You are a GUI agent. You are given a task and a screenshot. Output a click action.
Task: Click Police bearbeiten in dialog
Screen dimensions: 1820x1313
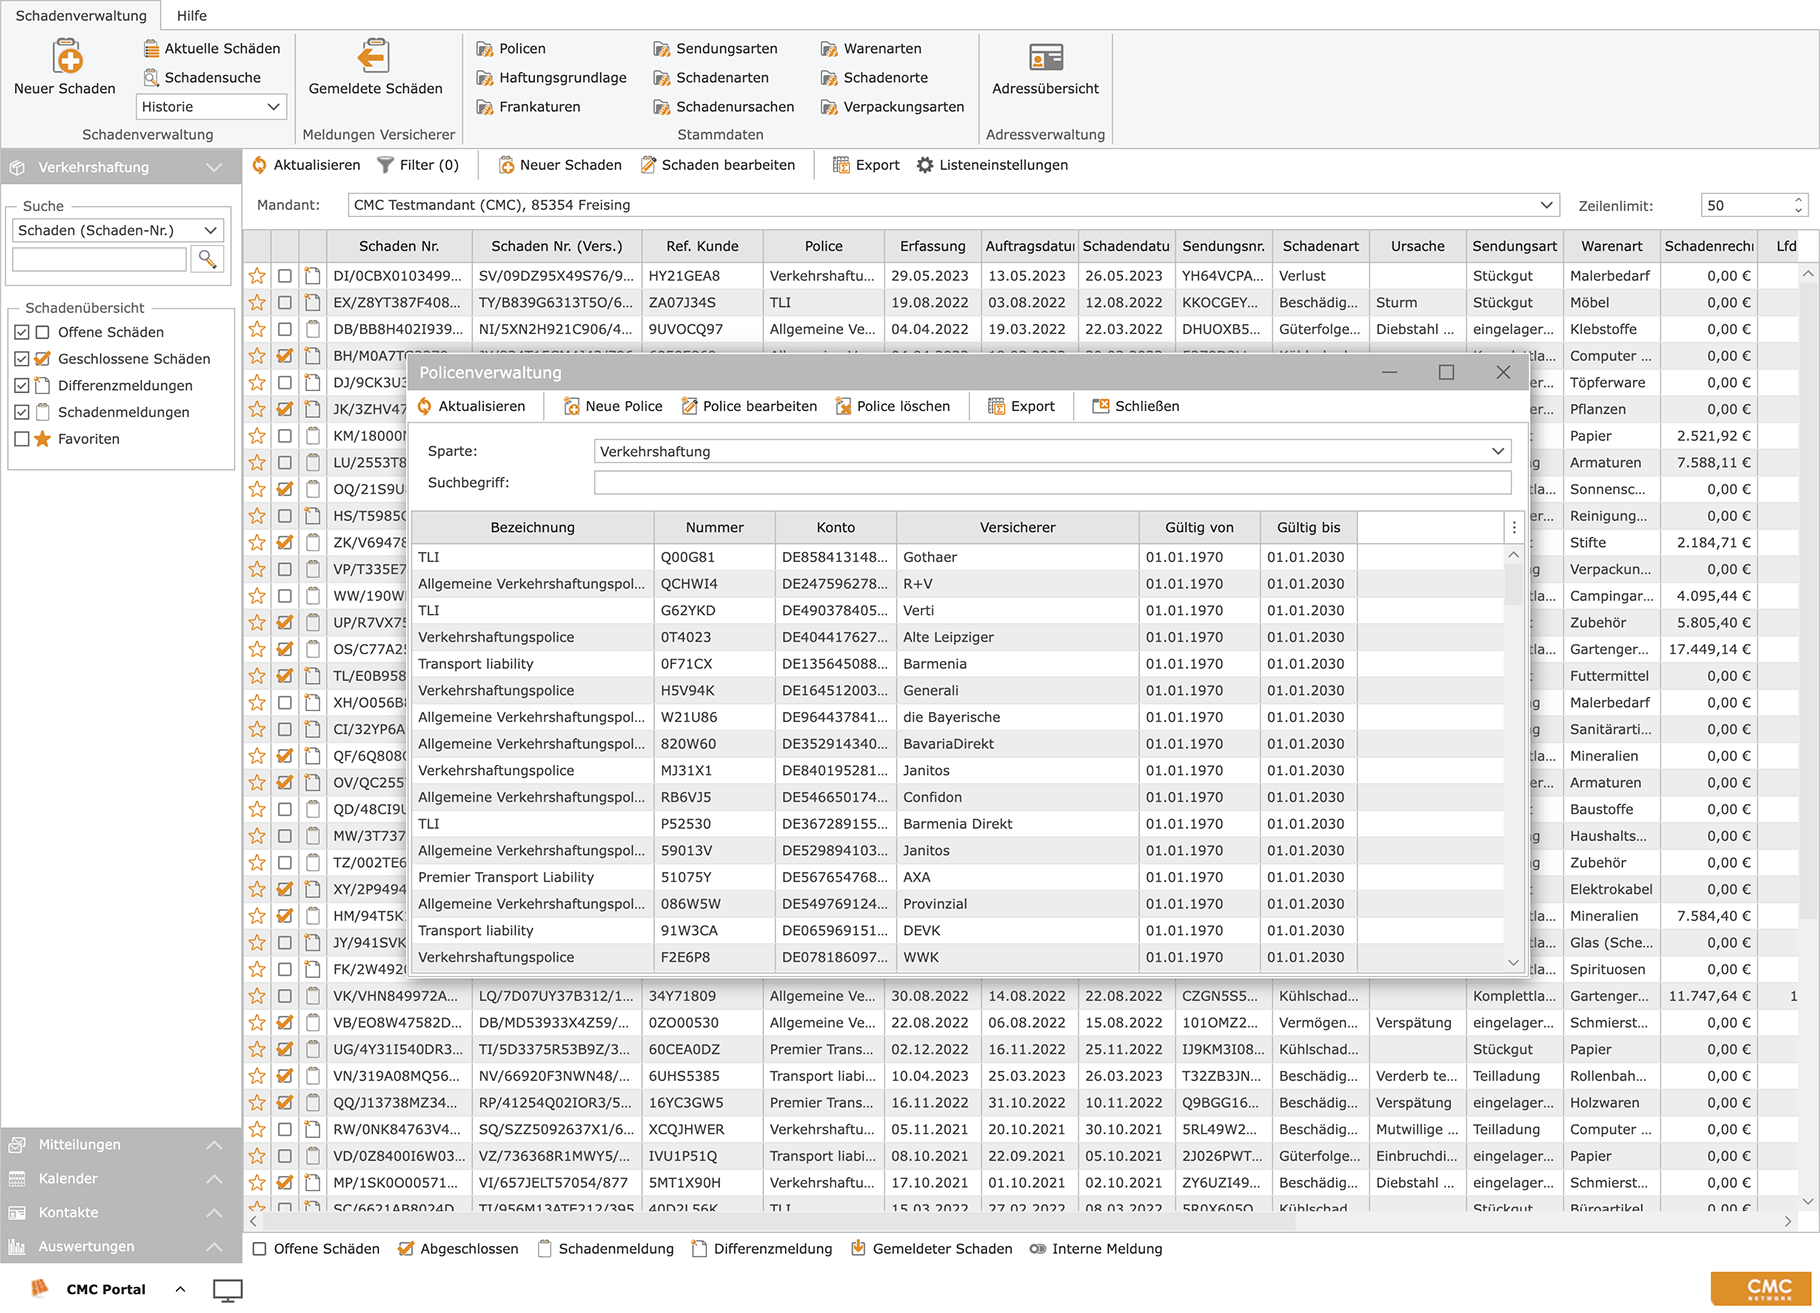[x=749, y=406]
